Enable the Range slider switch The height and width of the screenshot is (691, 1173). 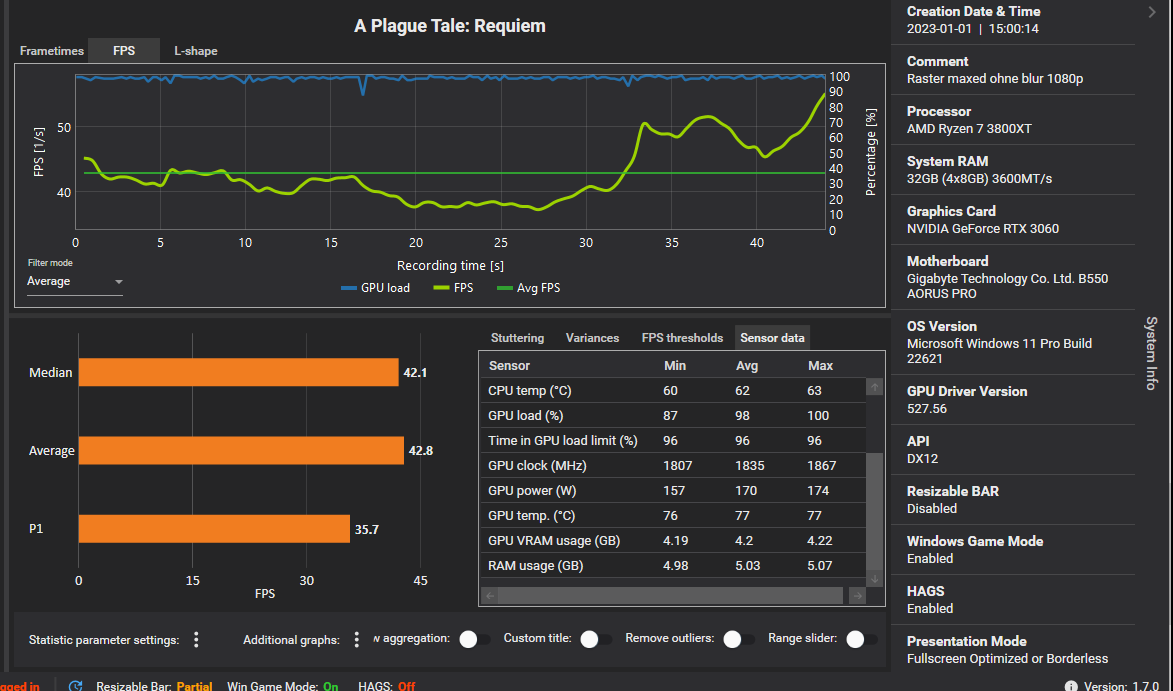click(x=862, y=639)
